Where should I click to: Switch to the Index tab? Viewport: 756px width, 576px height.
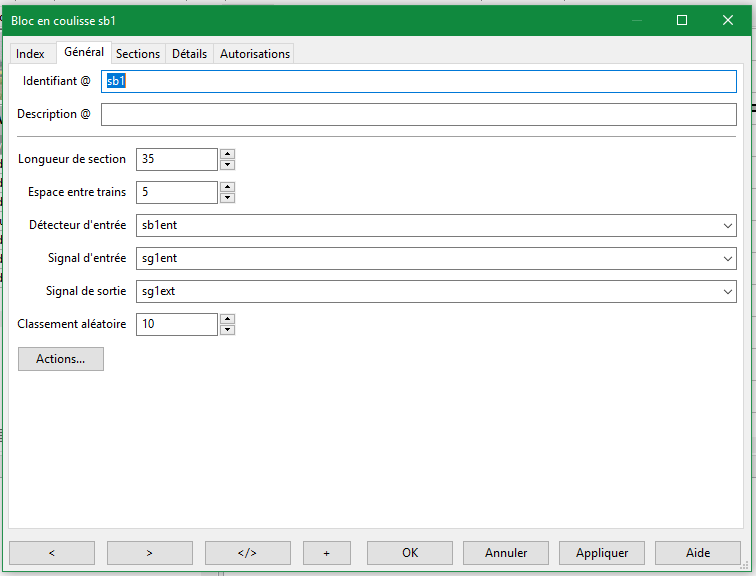(31, 54)
